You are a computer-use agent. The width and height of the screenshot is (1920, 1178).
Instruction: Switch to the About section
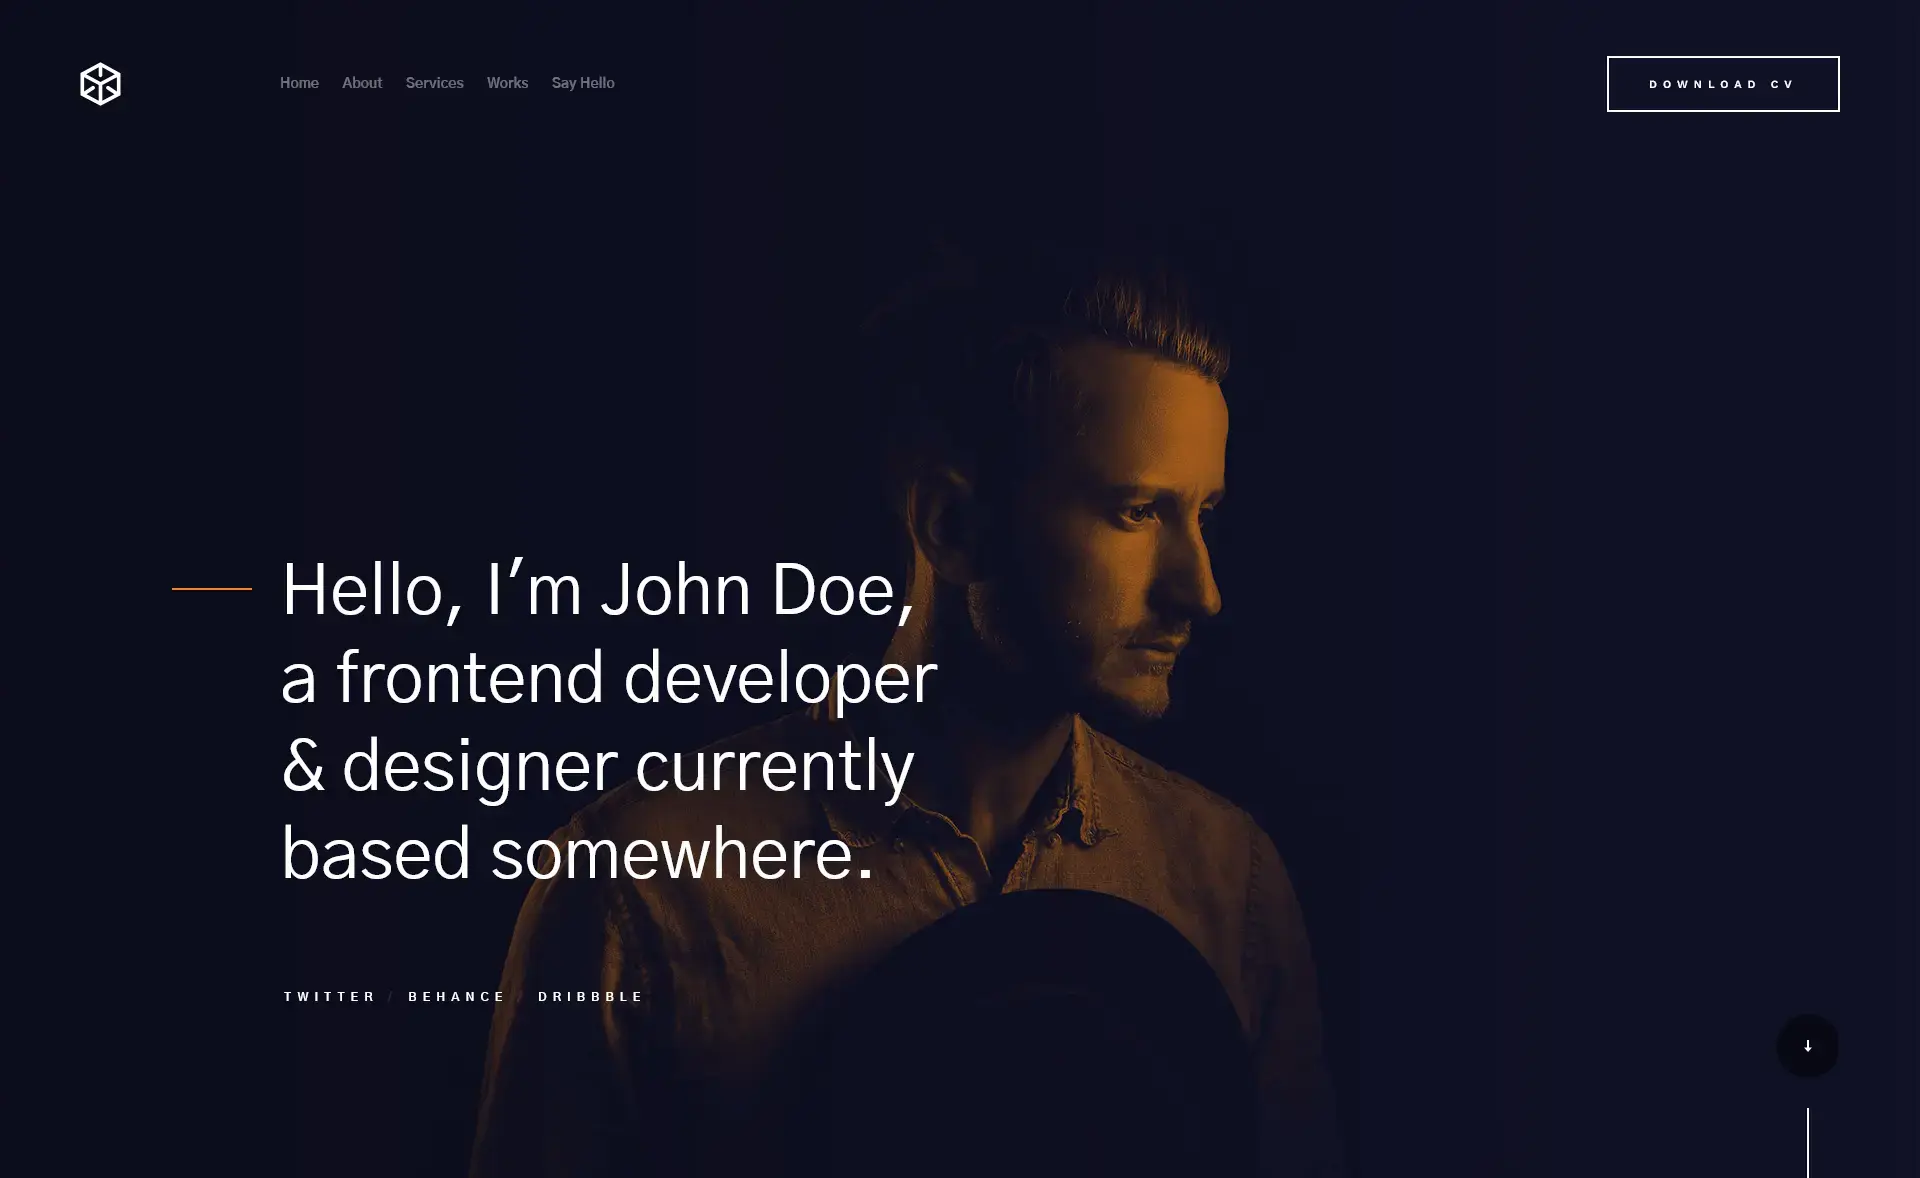pos(361,83)
